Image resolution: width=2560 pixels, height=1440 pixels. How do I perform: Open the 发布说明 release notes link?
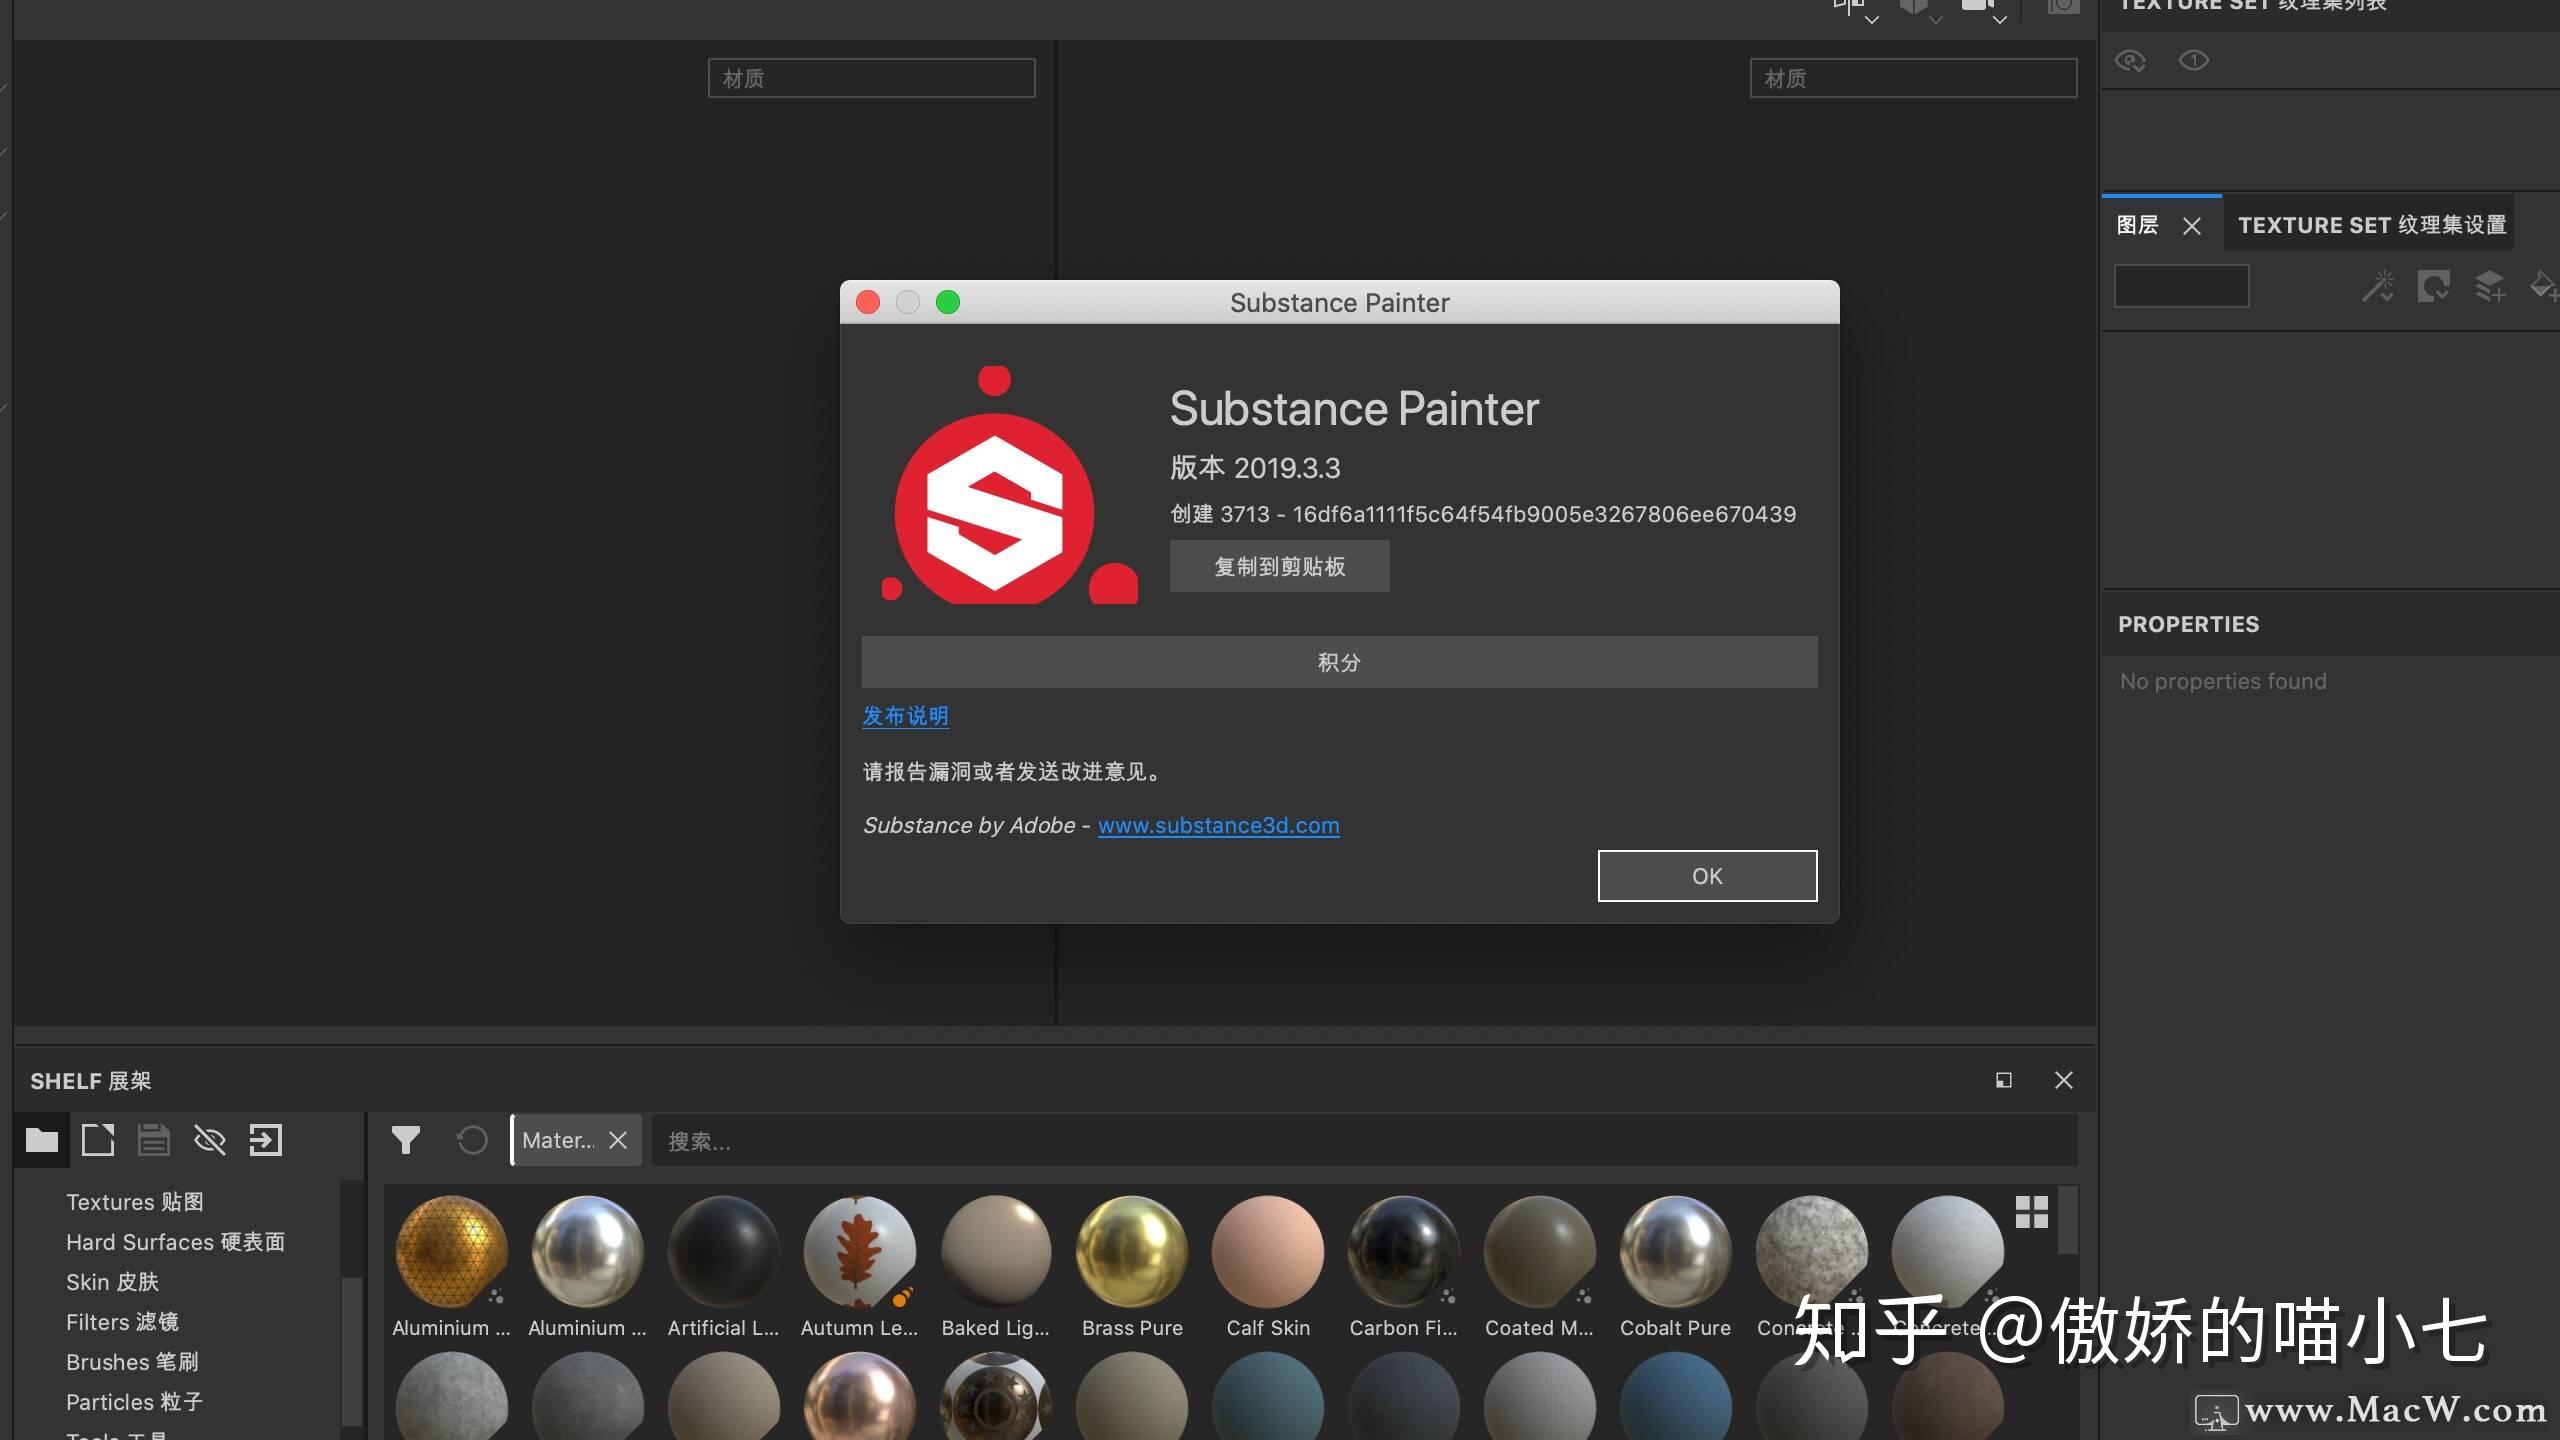tap(905, 716)
